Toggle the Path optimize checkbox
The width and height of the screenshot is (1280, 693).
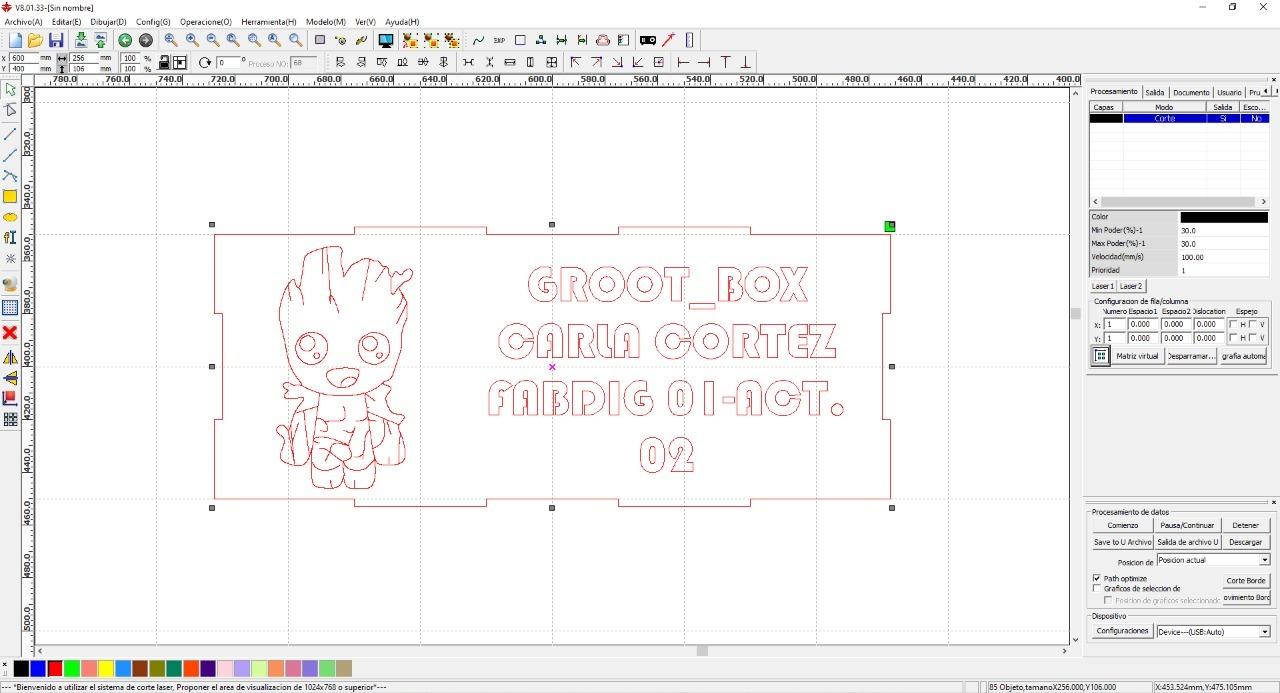pyautogui.click(x=1097, y=579)
